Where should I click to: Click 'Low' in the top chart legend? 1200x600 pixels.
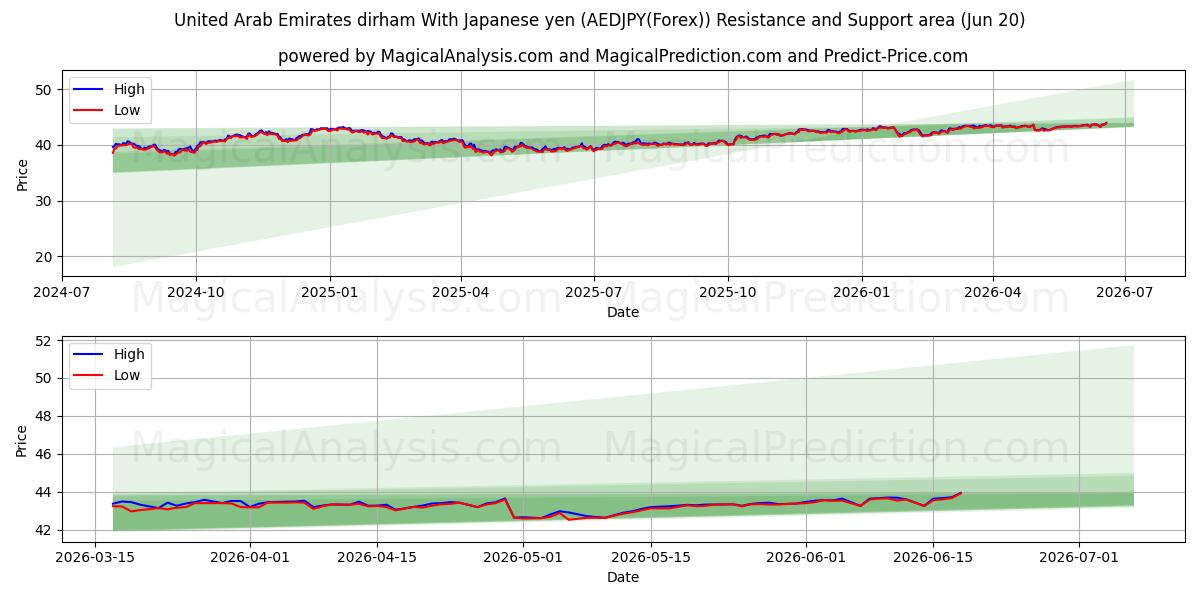coord(127,110)
